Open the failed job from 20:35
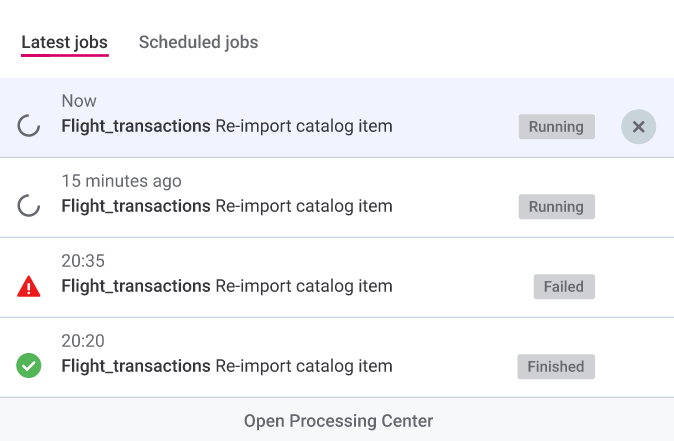This screenshot has height=441, width=674. click(227, 287)
